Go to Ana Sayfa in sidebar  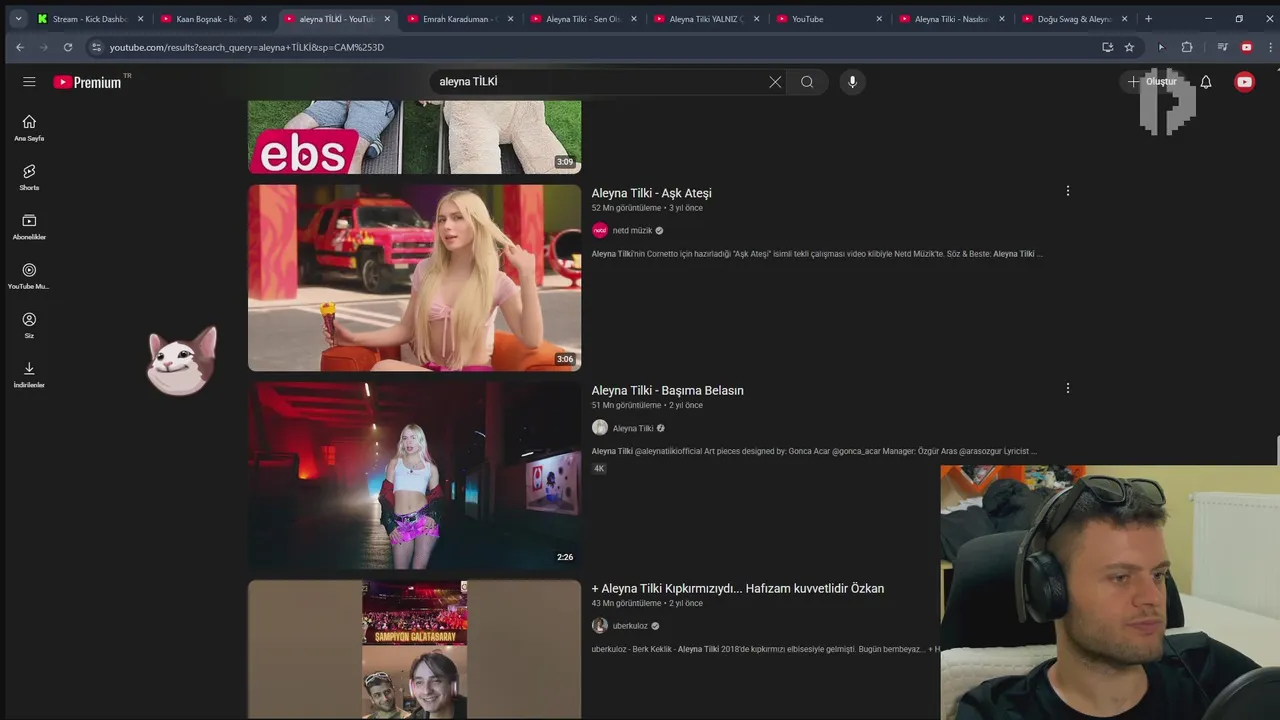pyautogui.click(x=29, y=128)
